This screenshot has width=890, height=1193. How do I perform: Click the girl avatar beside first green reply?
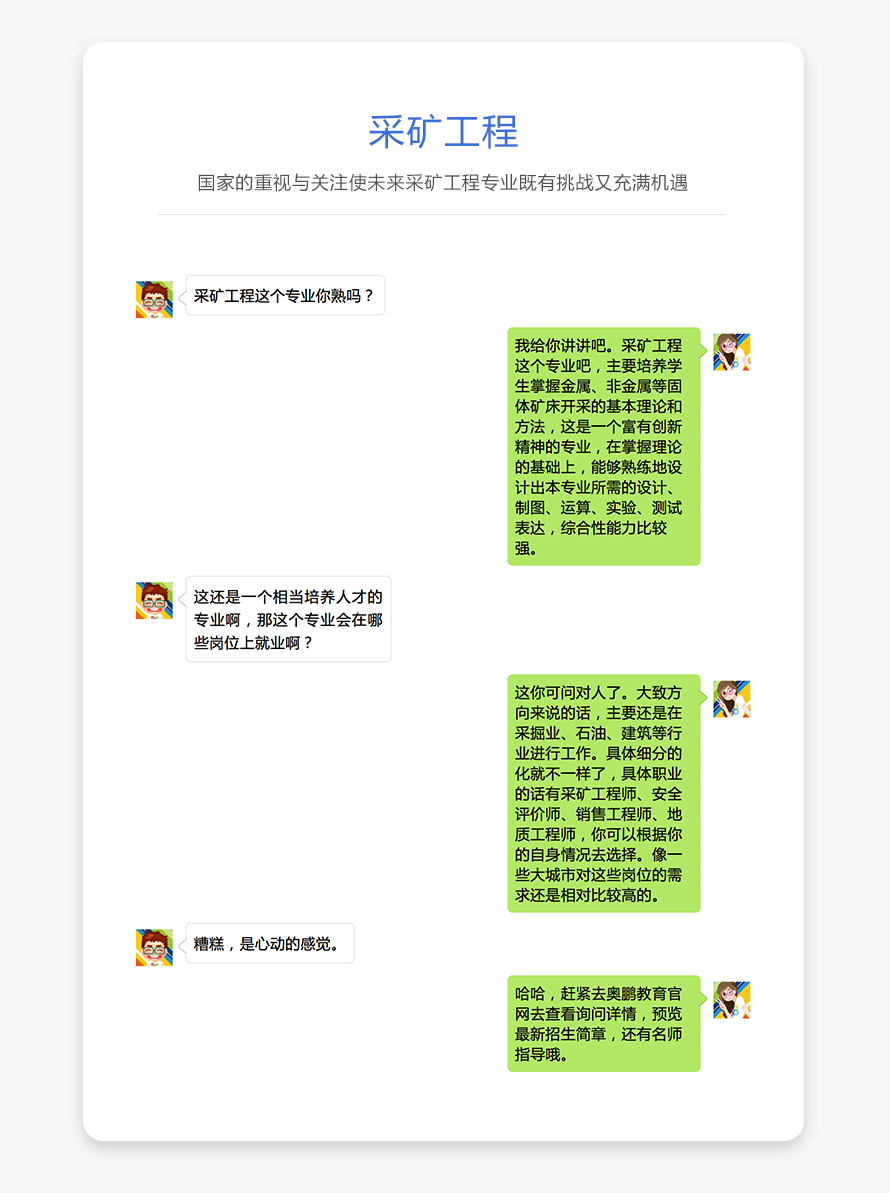732,352
